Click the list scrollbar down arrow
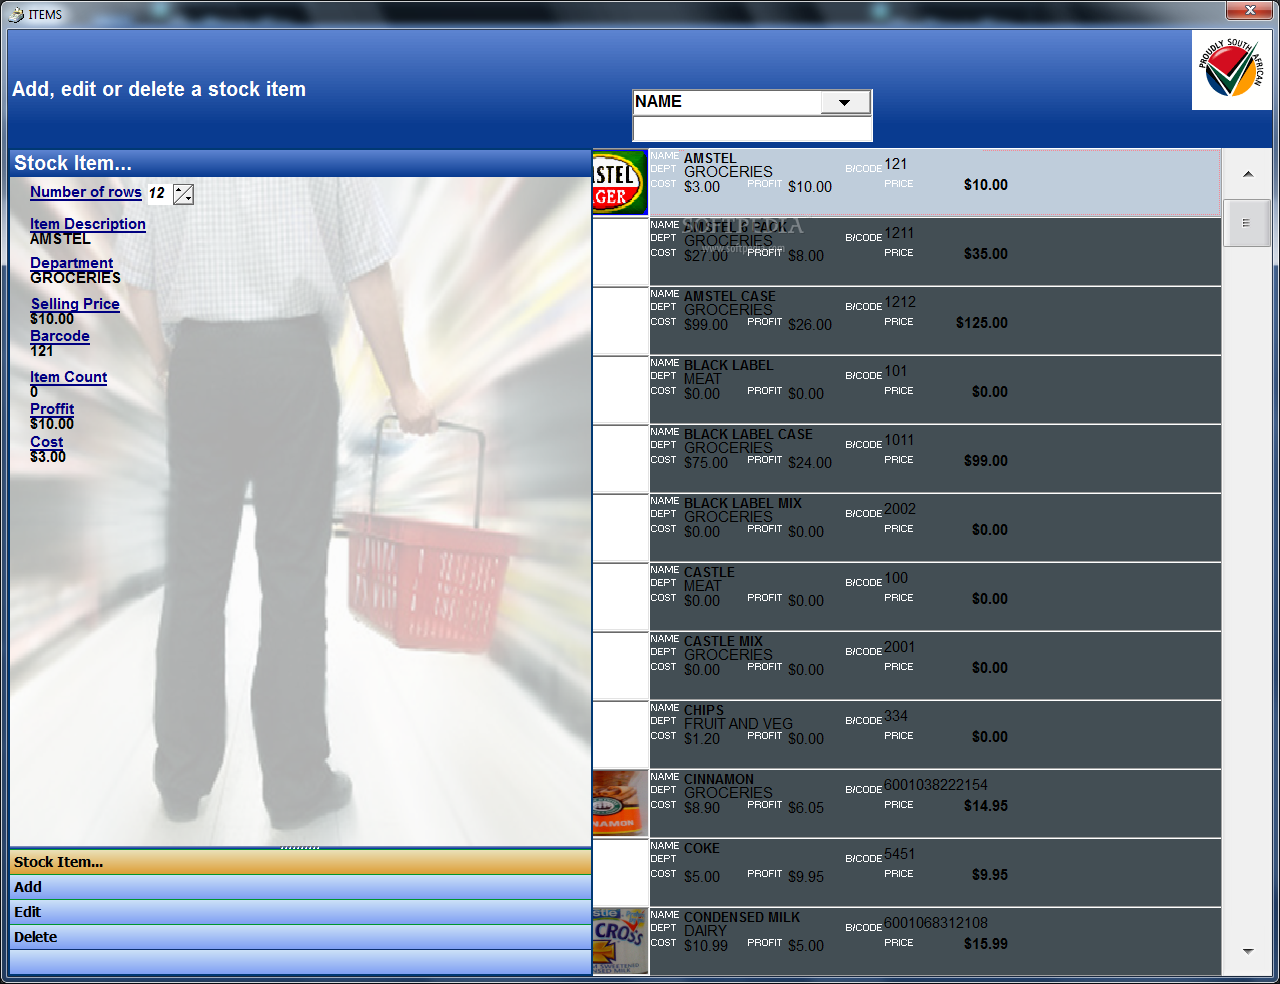Image resolution: width=1280 pixels, height=984 pixels. 1248,951
